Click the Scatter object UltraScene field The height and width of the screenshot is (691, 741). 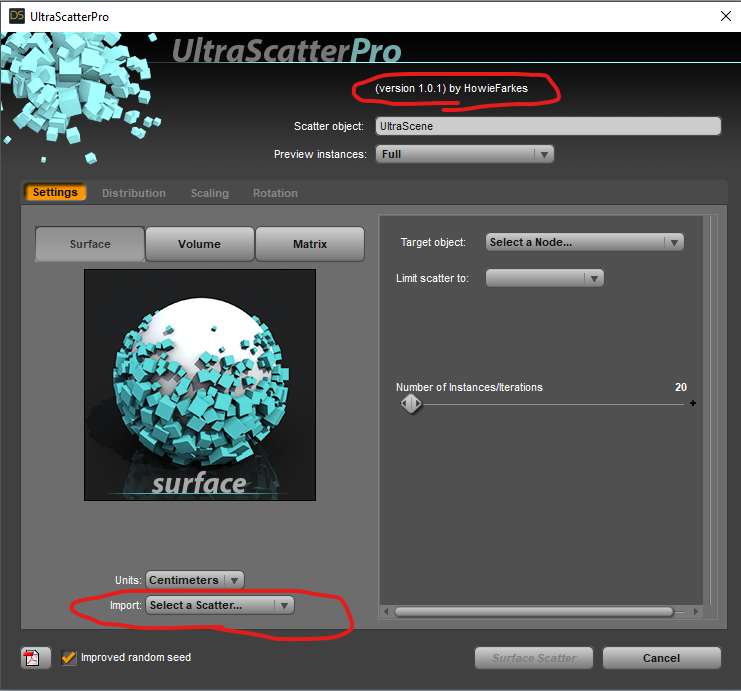[x=548, y=126]
